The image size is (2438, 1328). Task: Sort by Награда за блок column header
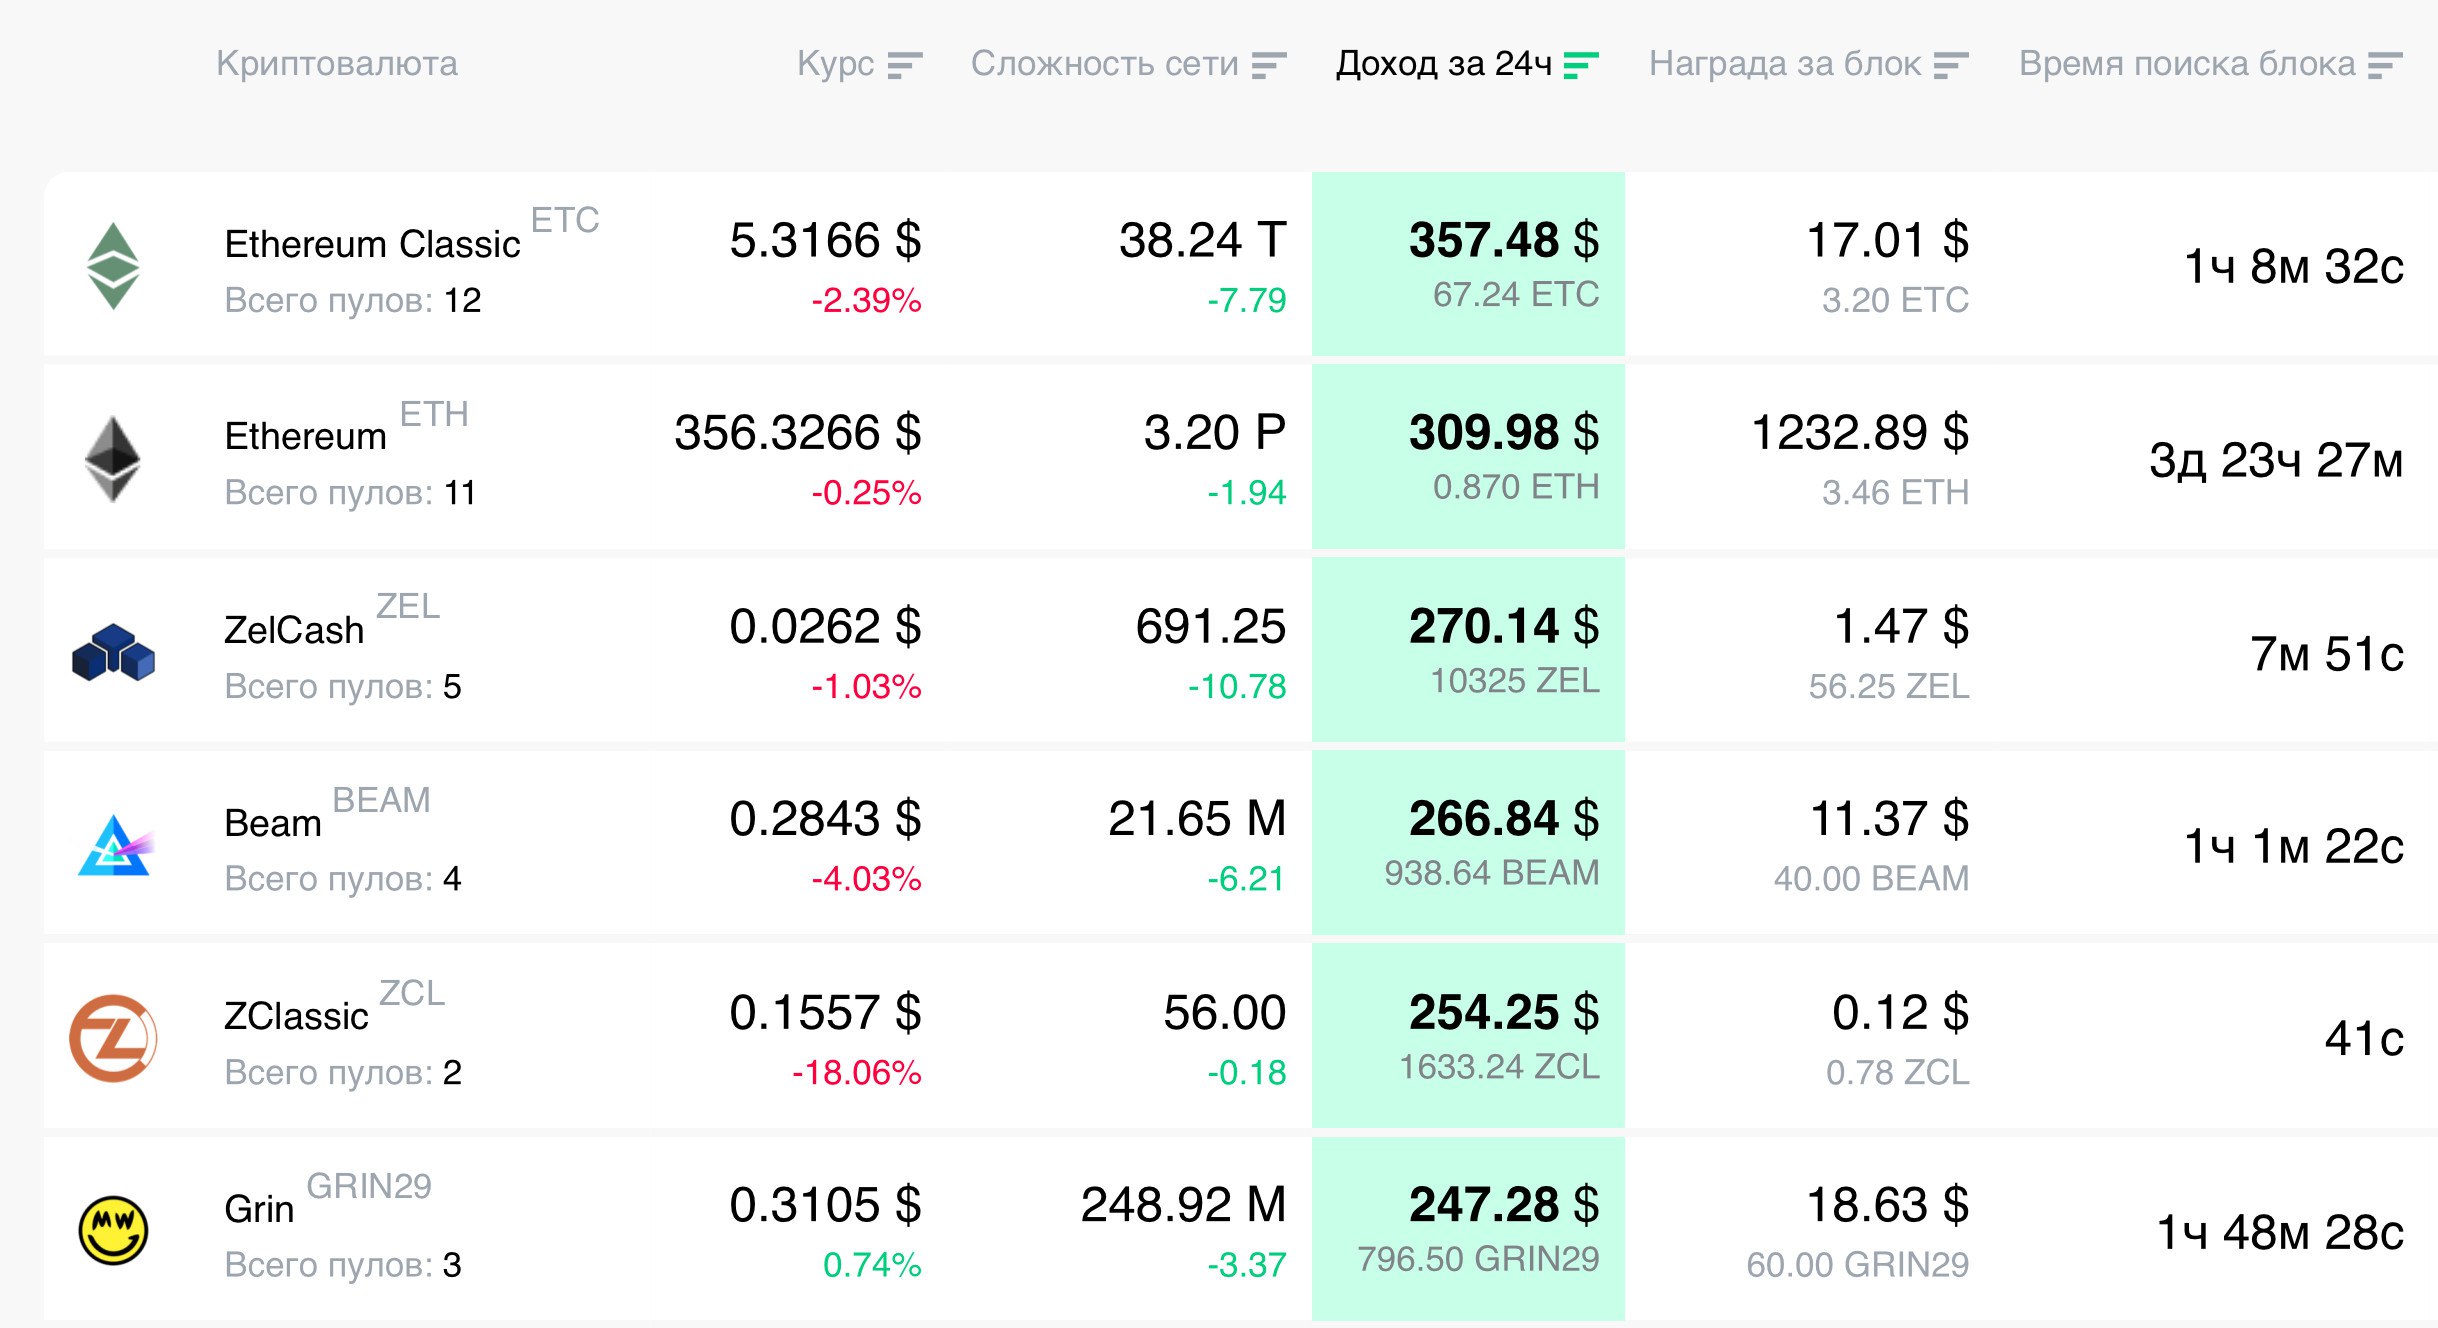(x=1809, y=64)
